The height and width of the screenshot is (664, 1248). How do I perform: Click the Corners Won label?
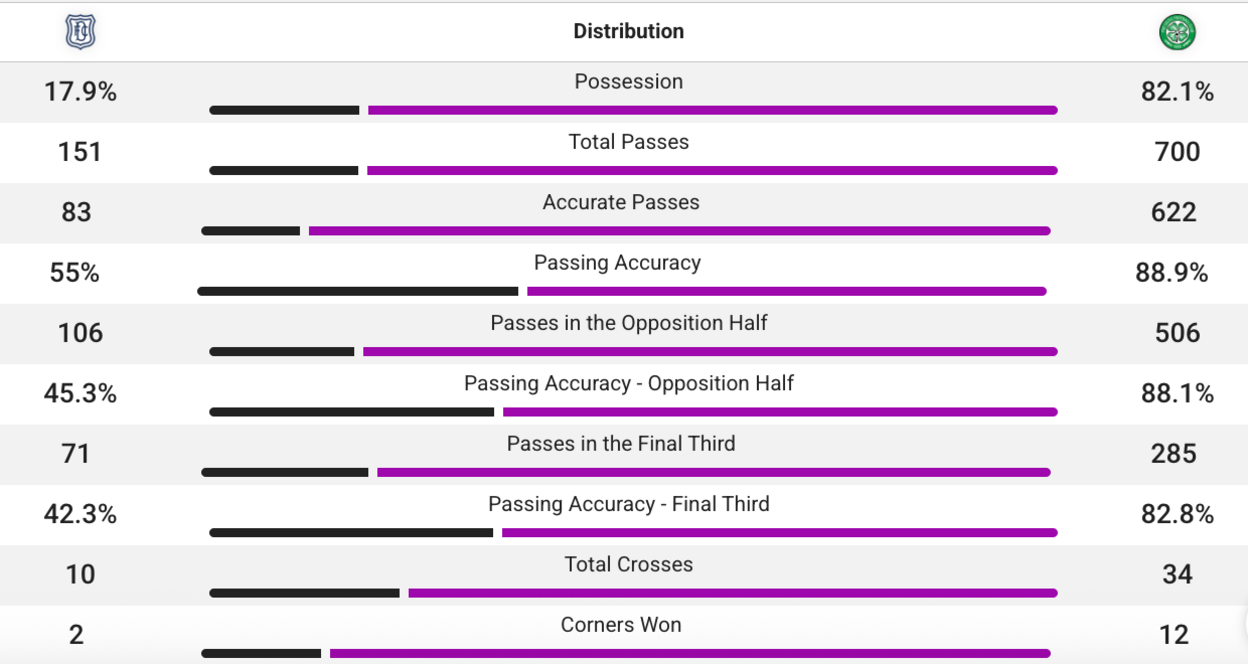(621, 625)
